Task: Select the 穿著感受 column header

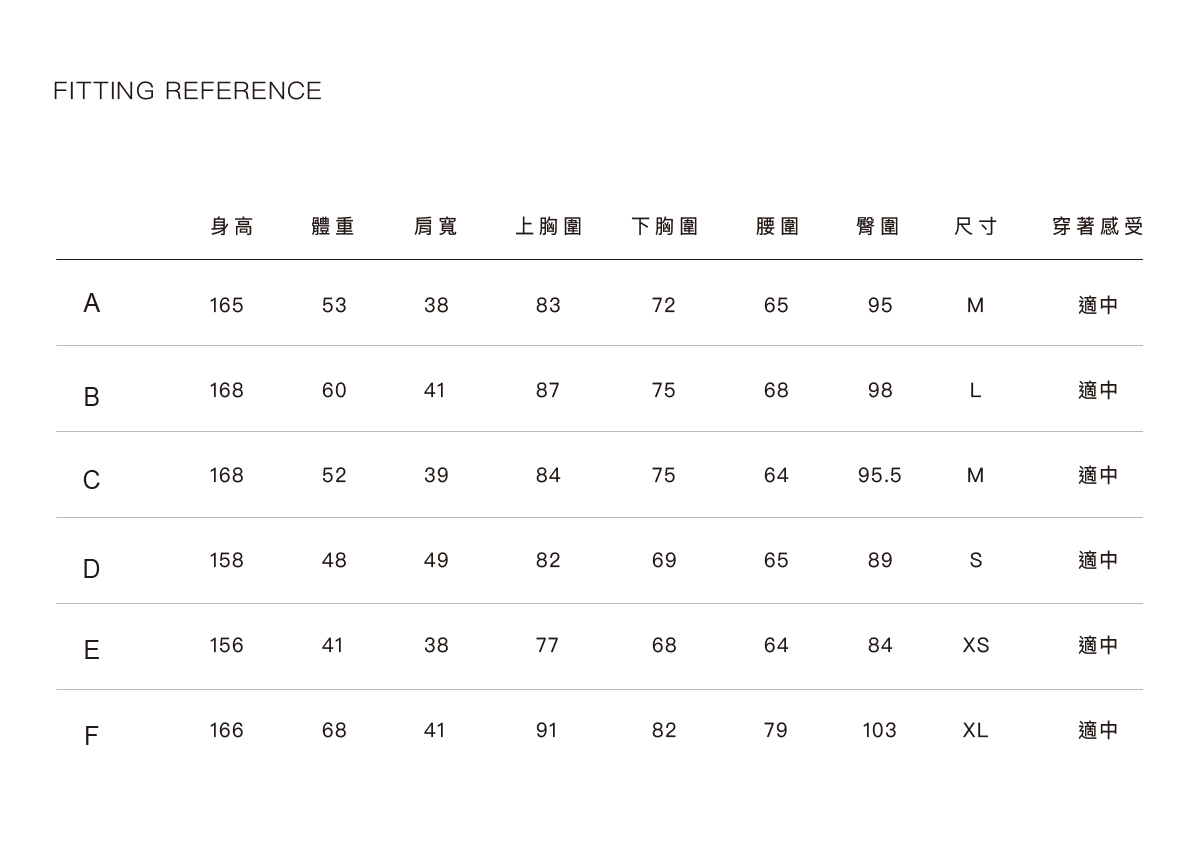Action: point(1097,227)
